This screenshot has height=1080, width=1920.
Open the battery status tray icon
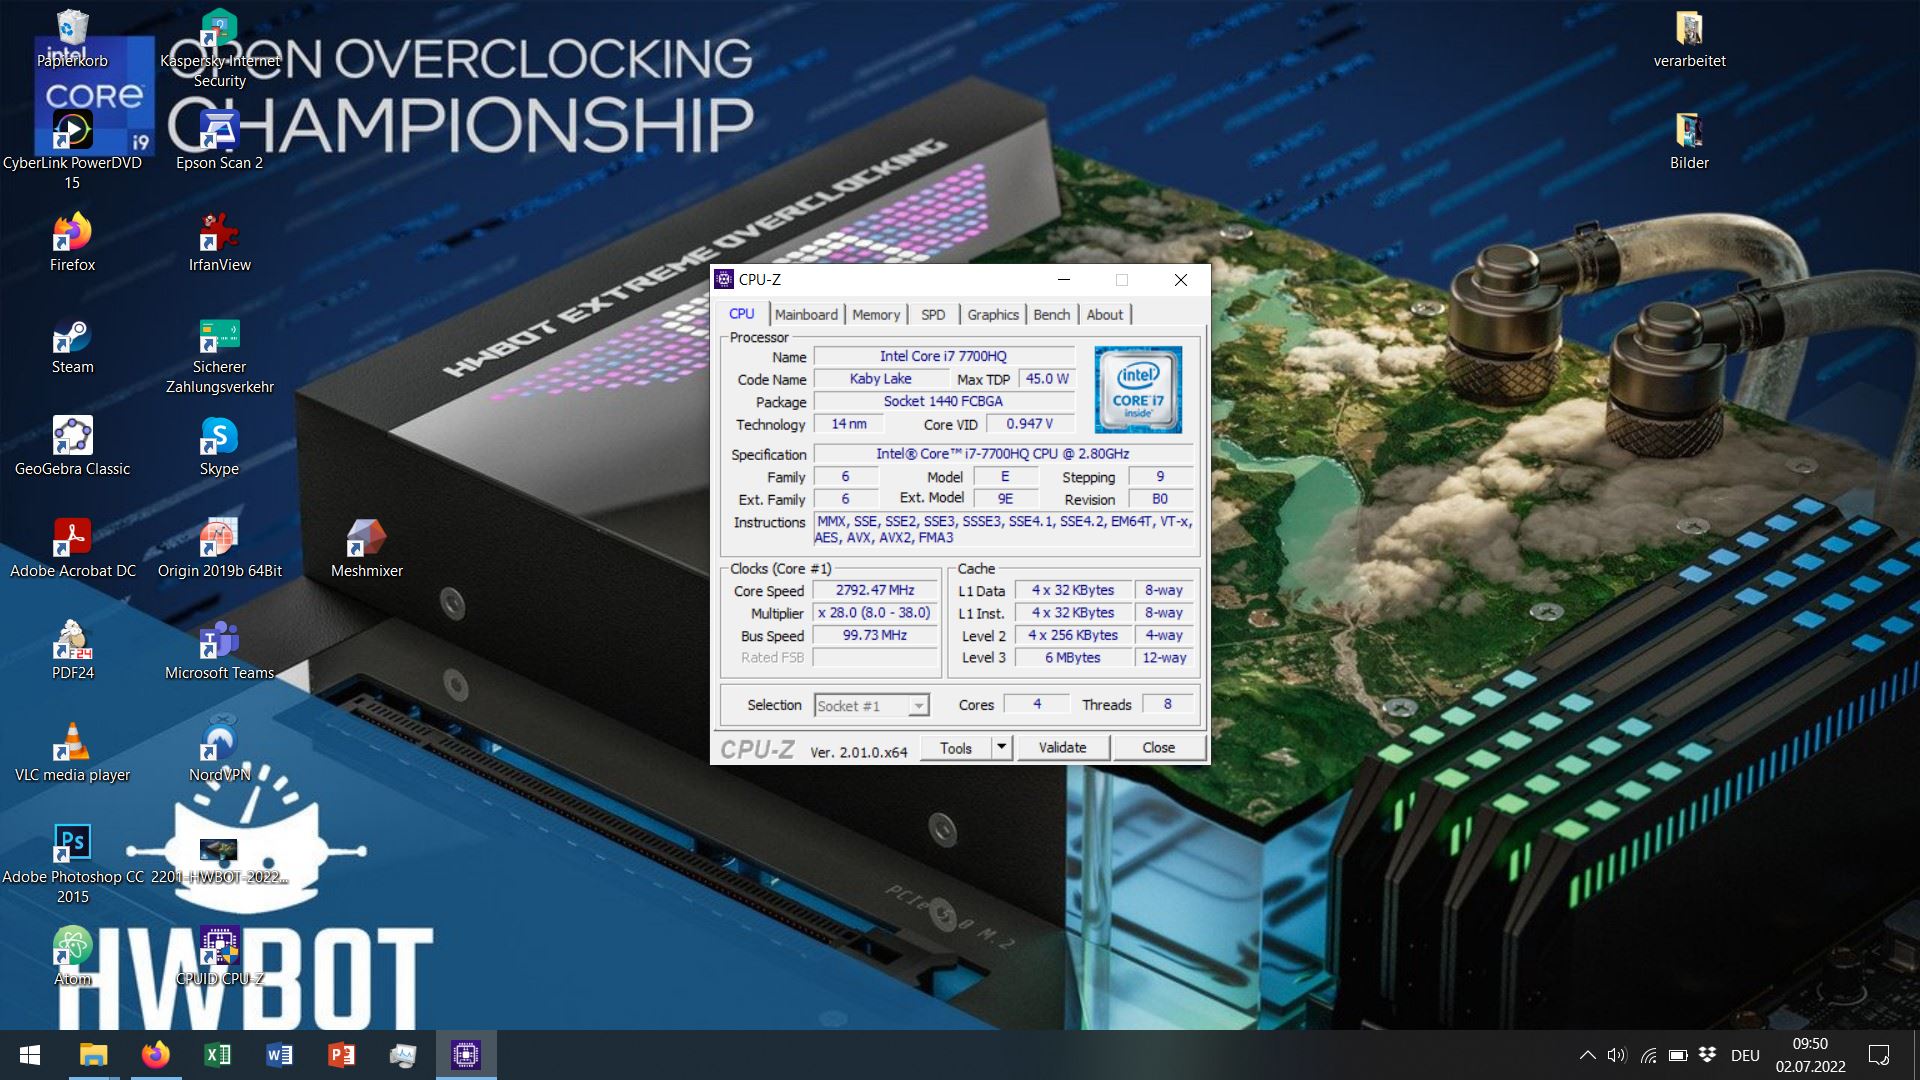[x=1678, y=1055]
